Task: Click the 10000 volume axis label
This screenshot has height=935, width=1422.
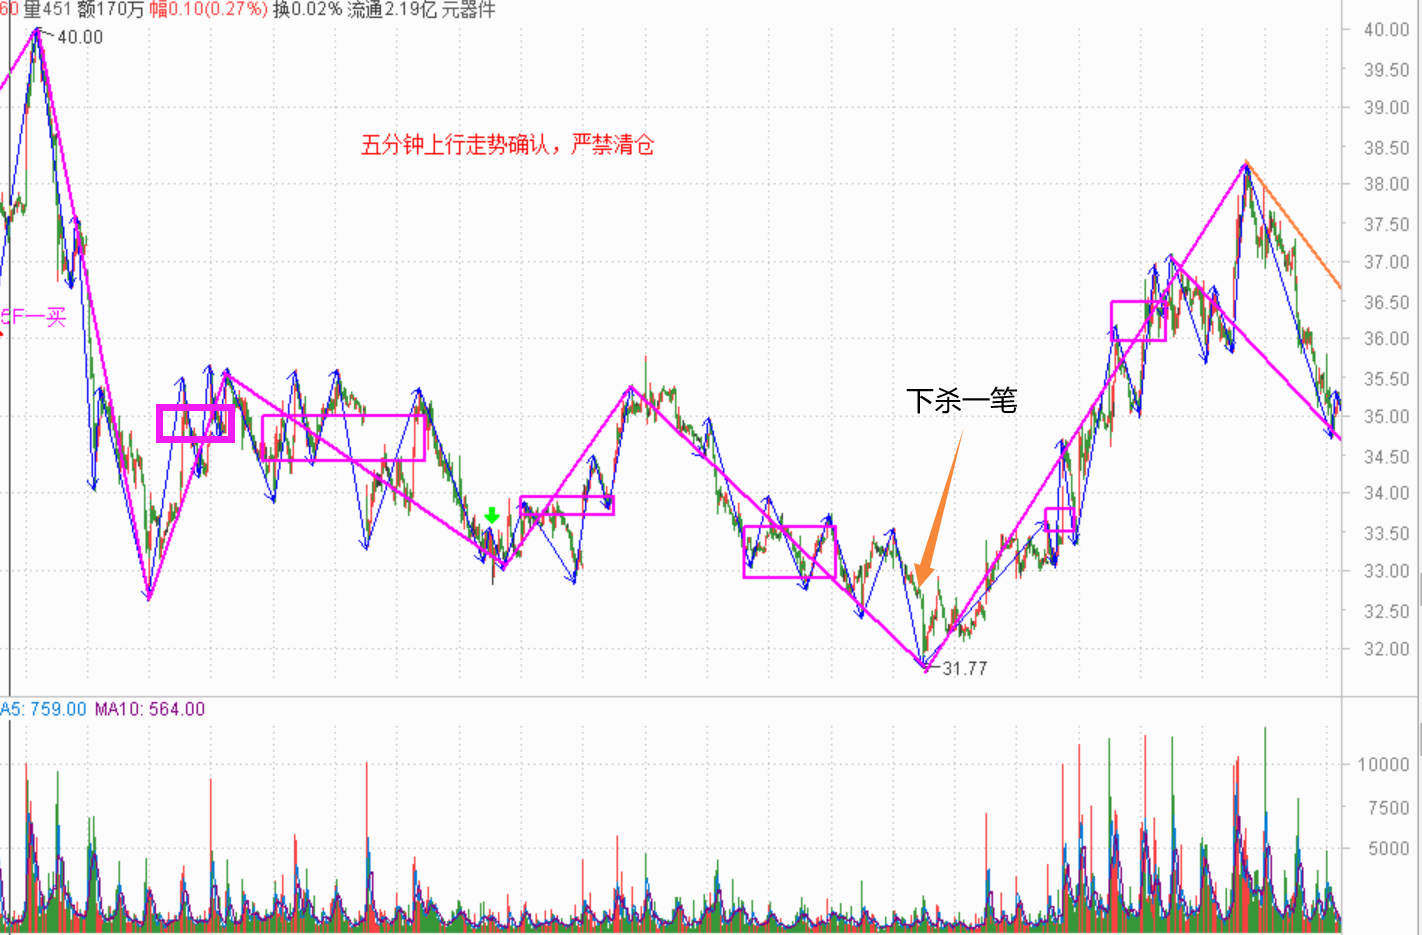Action: click(1382, 764)
